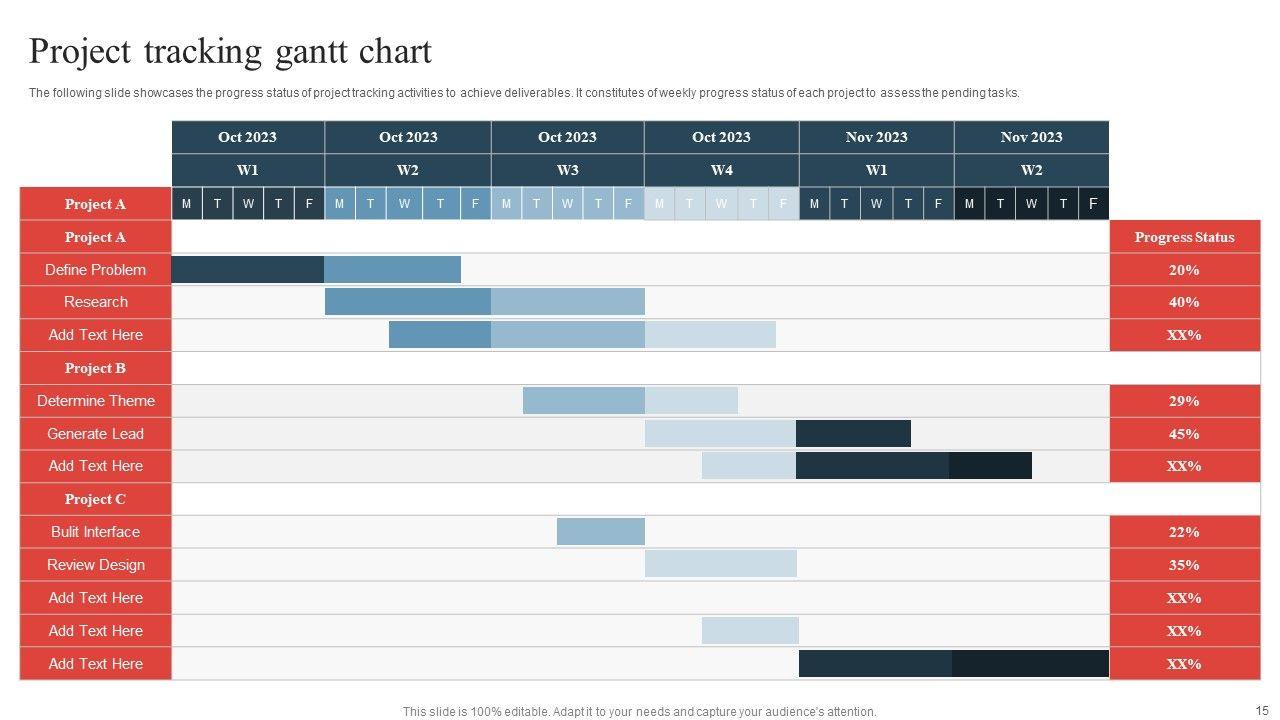This screenshot has width=1280, height=720.
Task: Click the 45% progress status cell
Action: pyautogui.click(x=1184, y=434)
